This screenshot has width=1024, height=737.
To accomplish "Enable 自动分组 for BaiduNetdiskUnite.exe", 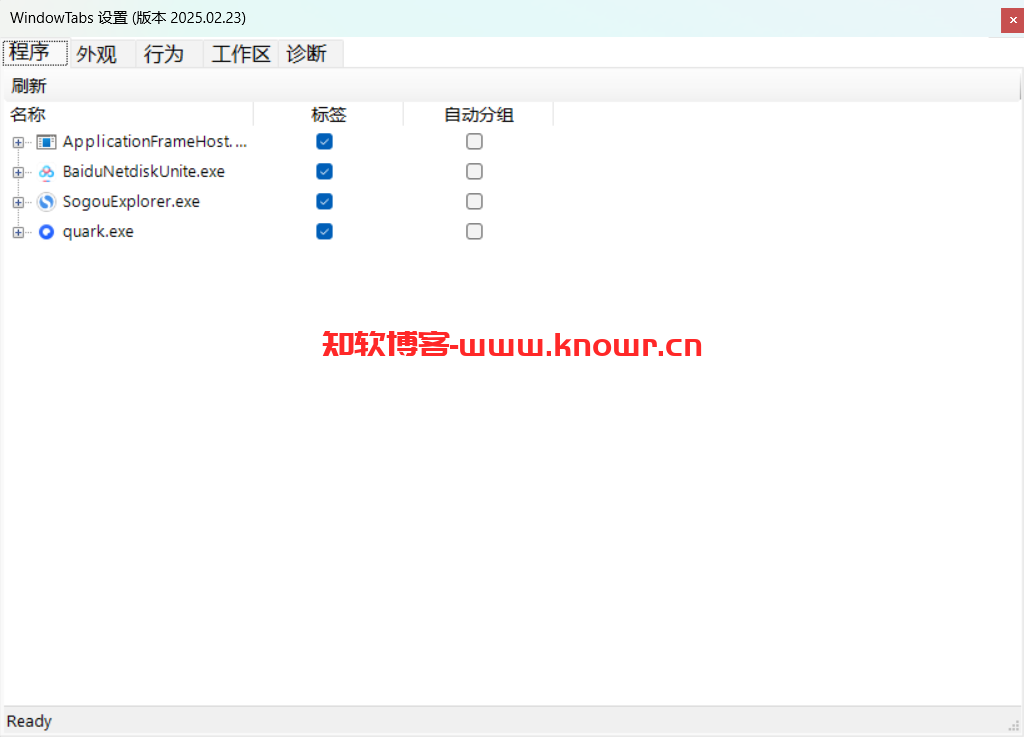I will click(x=475, y=172).
